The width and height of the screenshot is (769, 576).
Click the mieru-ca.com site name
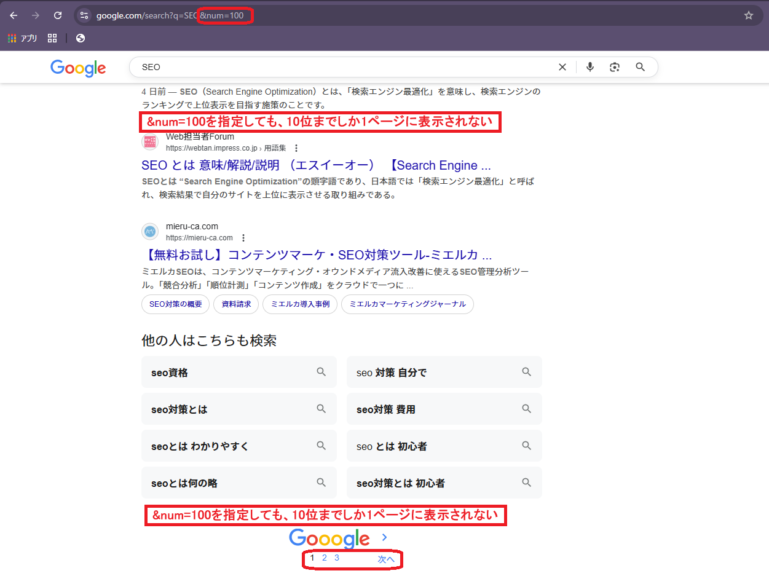[192, 226]
